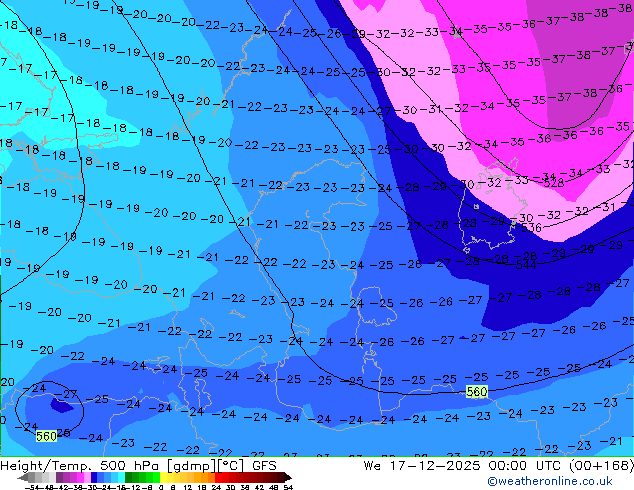Select the "(00+168)" forecast hour text
Viewport: 634px width, 490px height.
[x=602, y=466]
